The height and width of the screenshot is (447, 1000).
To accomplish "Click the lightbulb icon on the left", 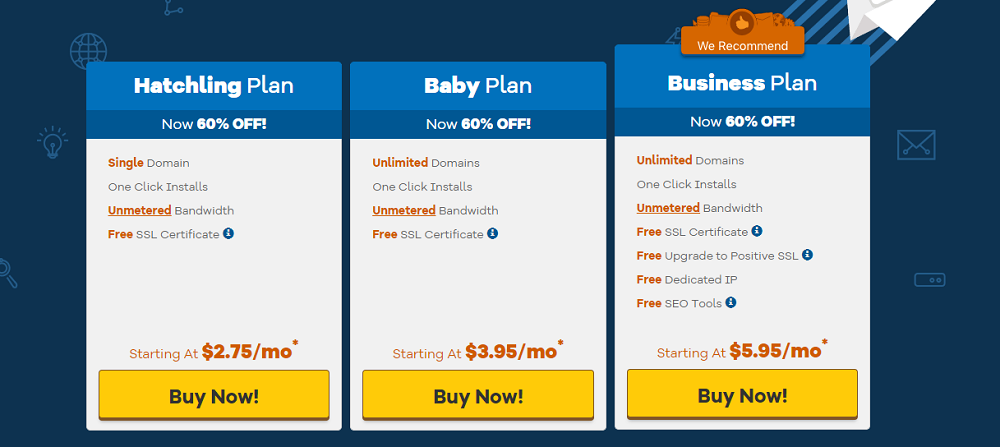I will tap(50, 142).
